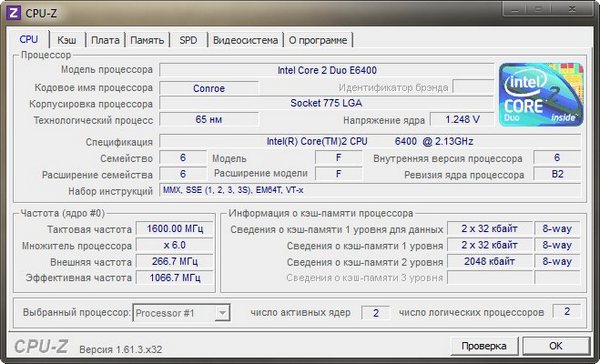Click the Множитель процессора label
The image size is (600, 364).
click(77, 246)
